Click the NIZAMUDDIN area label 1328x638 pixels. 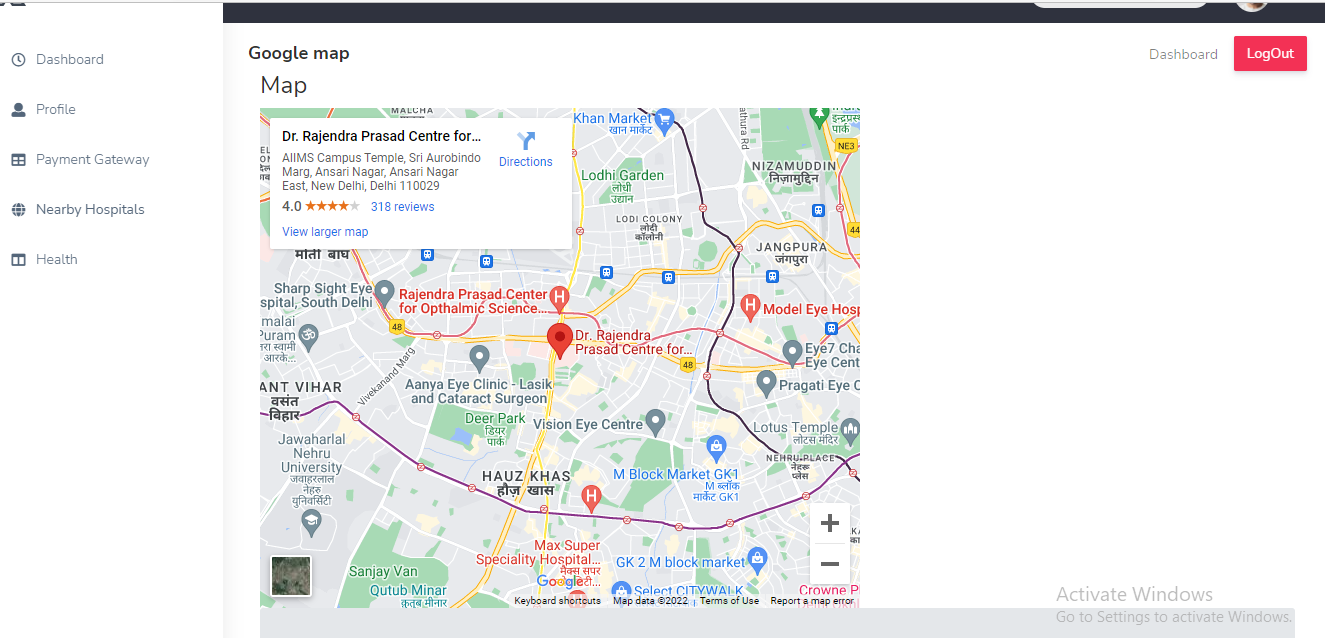tap(793, 165)
